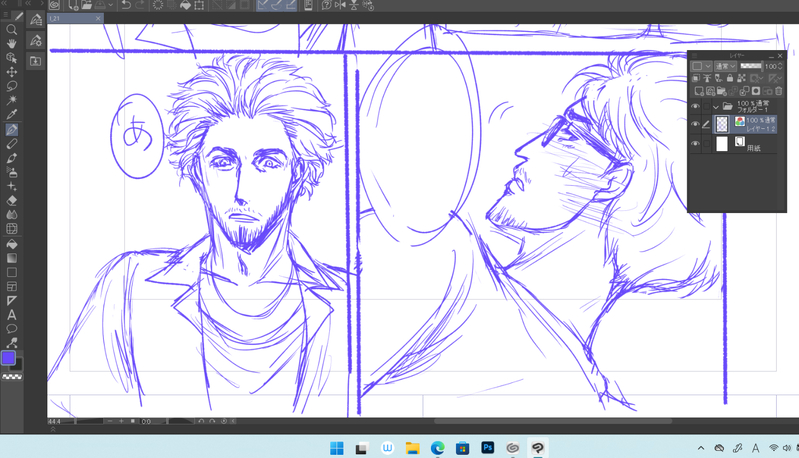The image size is (799, 458).
Task: Open the ruler visibility dropdown in layer panel
Action: (x=775, y=78)
